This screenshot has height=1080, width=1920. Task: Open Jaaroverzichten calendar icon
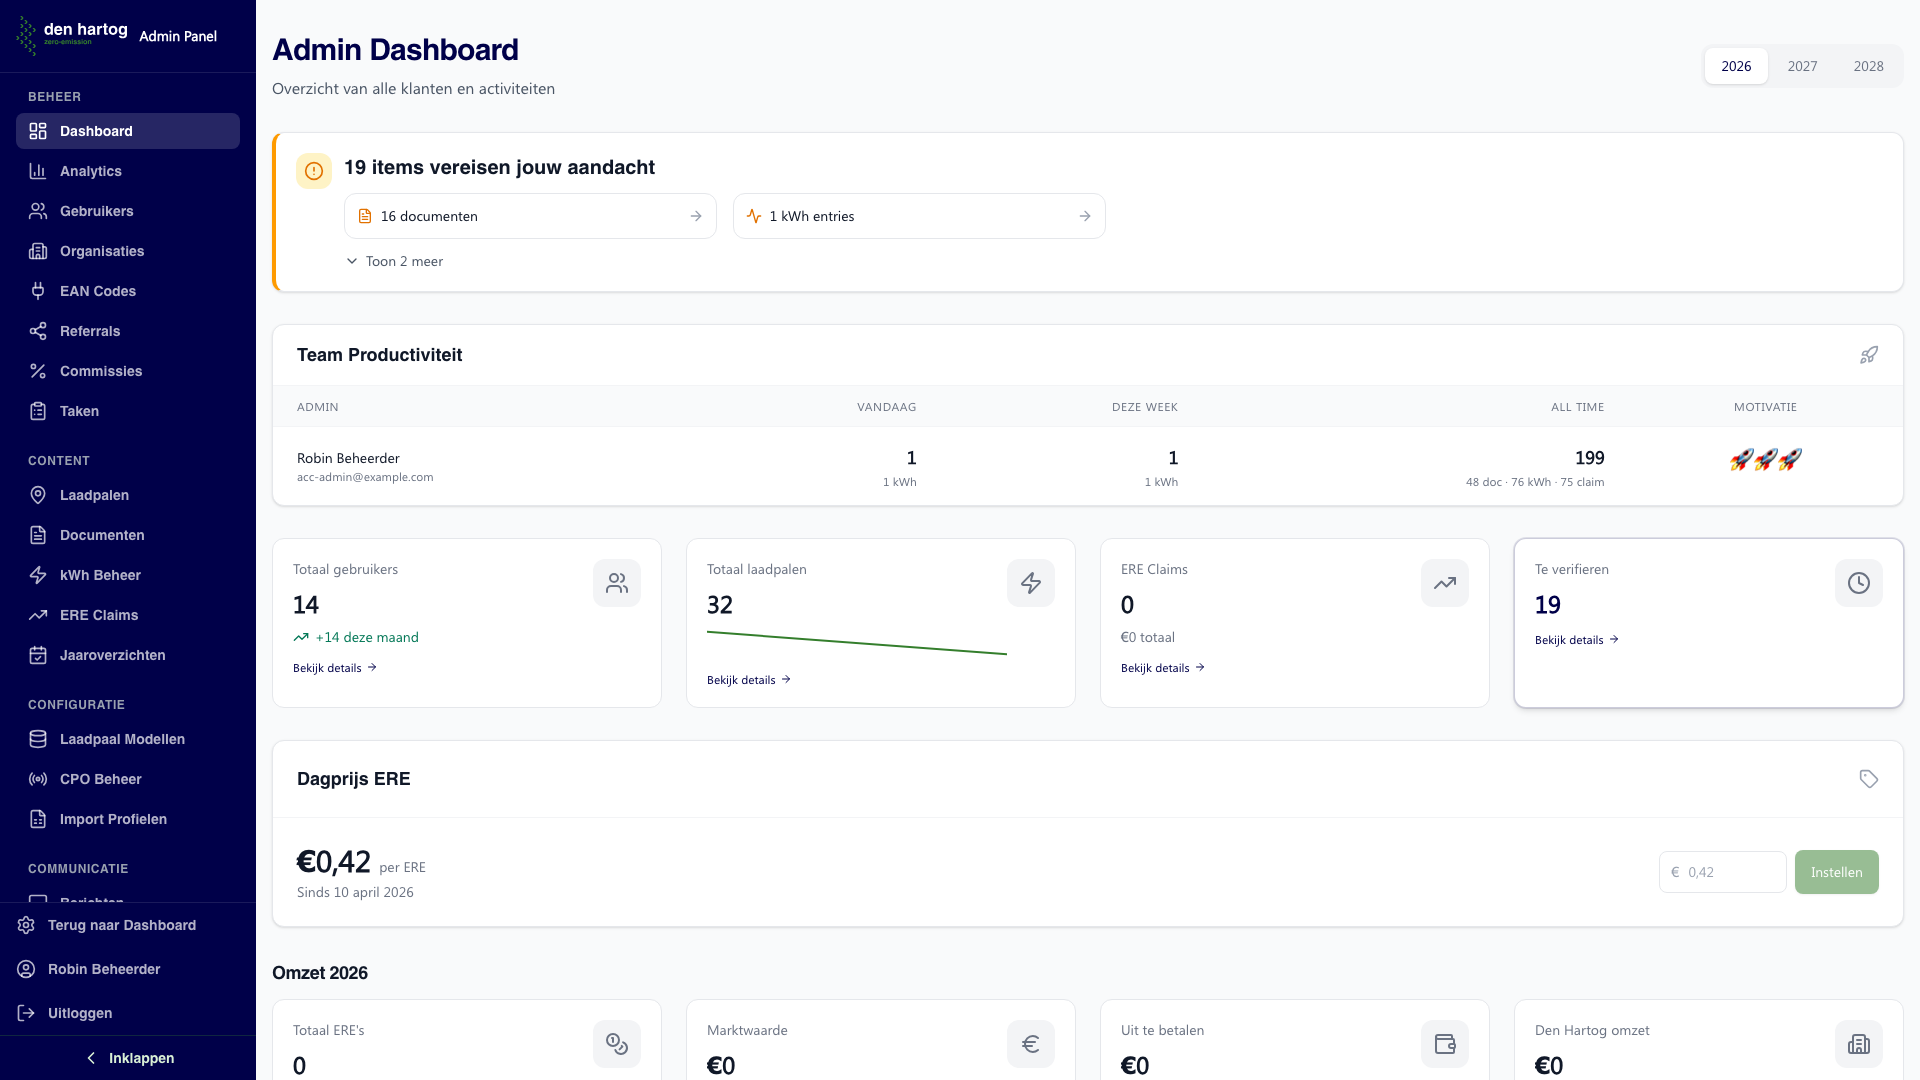point(38,655)
